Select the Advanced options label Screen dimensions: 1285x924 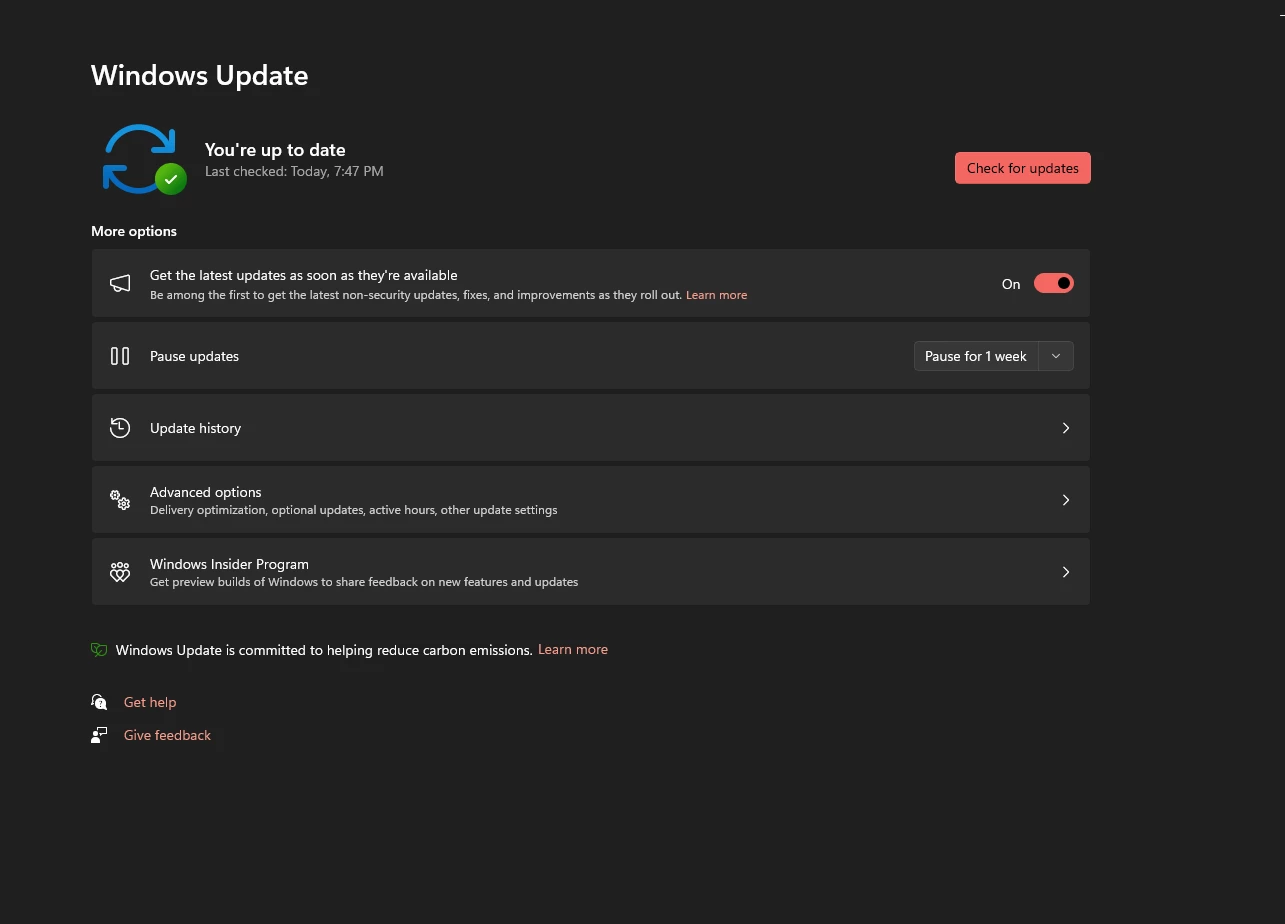pyautogui.click(x=205, y=492)
